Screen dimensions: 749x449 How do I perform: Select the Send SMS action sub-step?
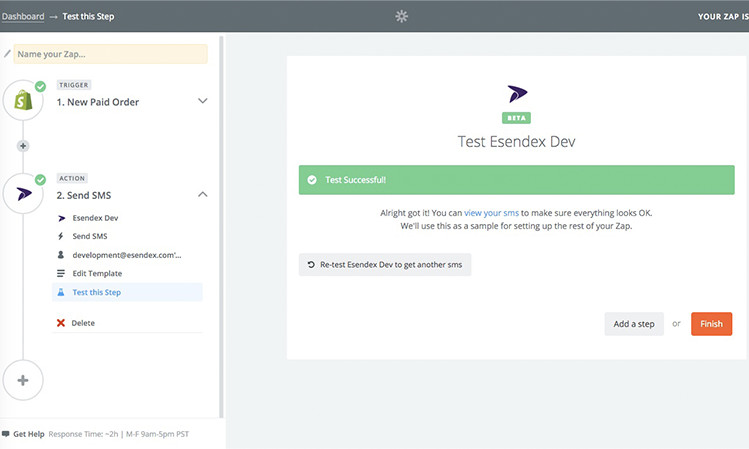(89, 236)
